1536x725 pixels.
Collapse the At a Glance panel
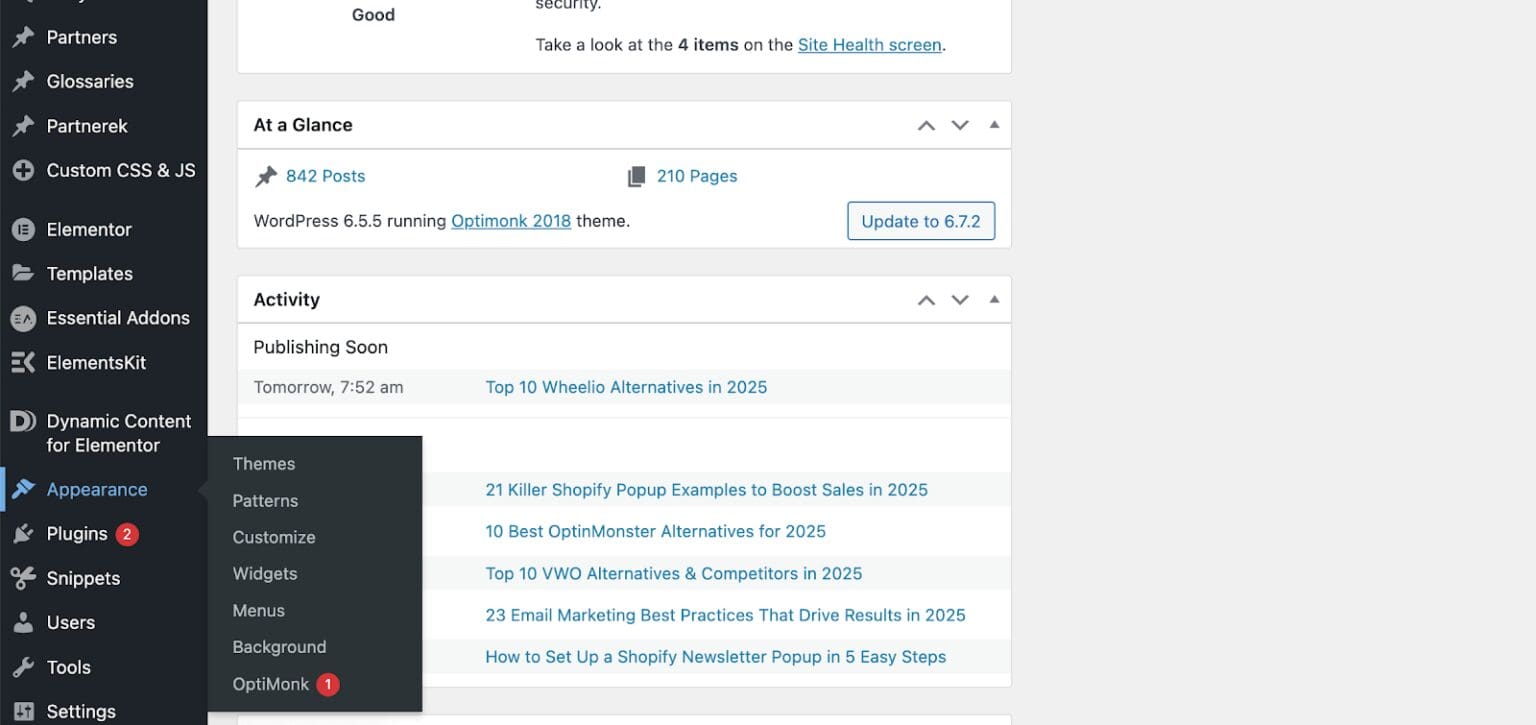[x=994, y=125]
